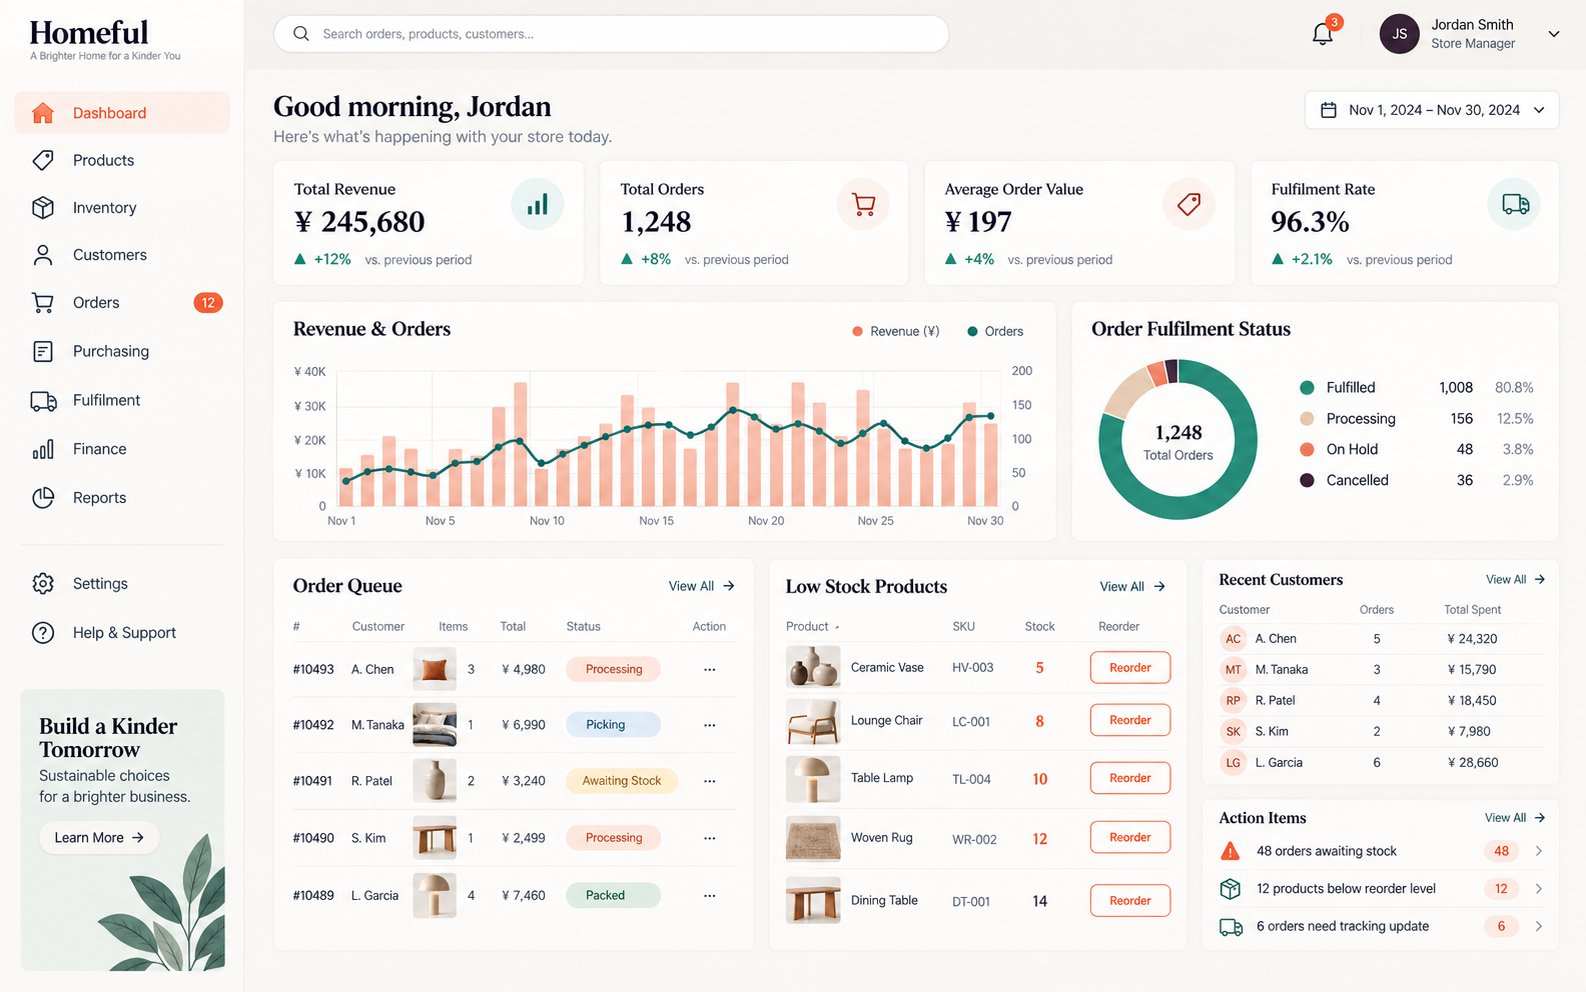Click the Total Revenue bar chart icon
This screenshot has width=1586, height=992.
click(537, 204)
